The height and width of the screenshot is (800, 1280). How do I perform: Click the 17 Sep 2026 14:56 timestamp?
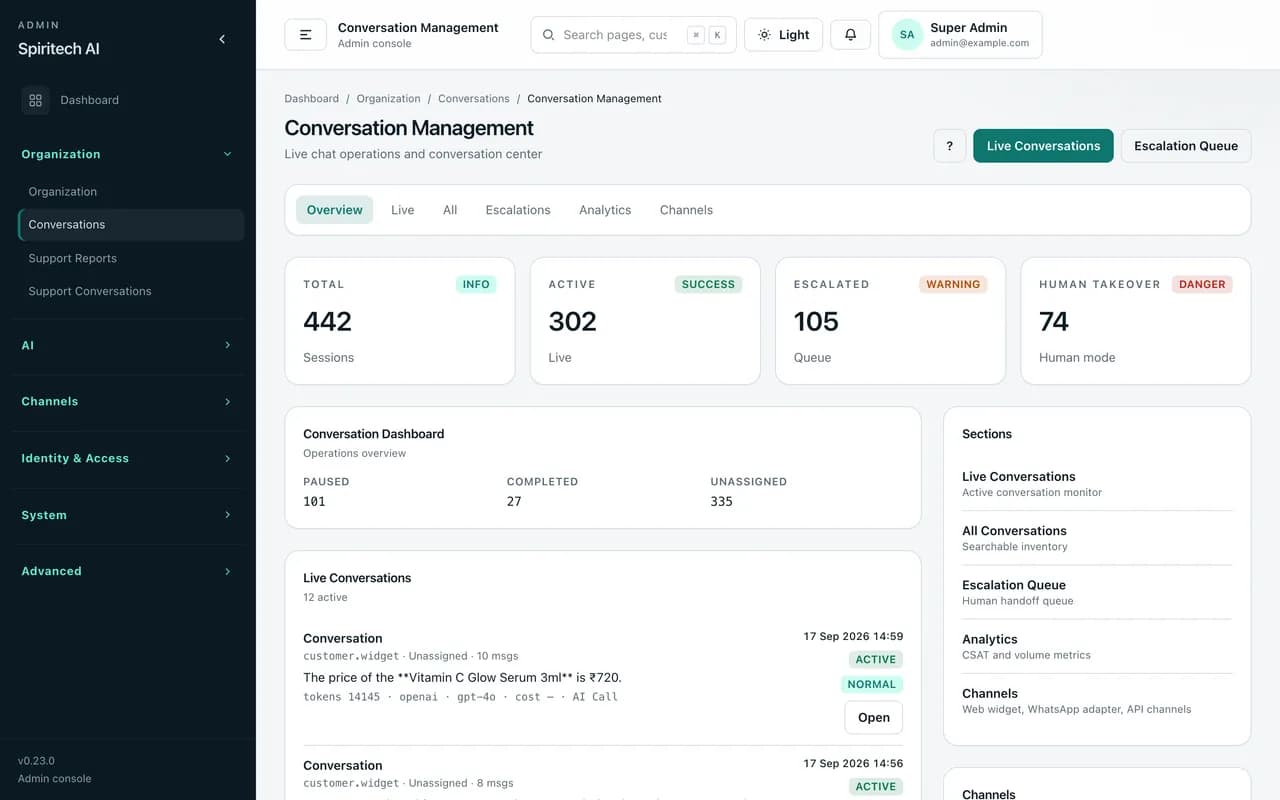[853, 763]
